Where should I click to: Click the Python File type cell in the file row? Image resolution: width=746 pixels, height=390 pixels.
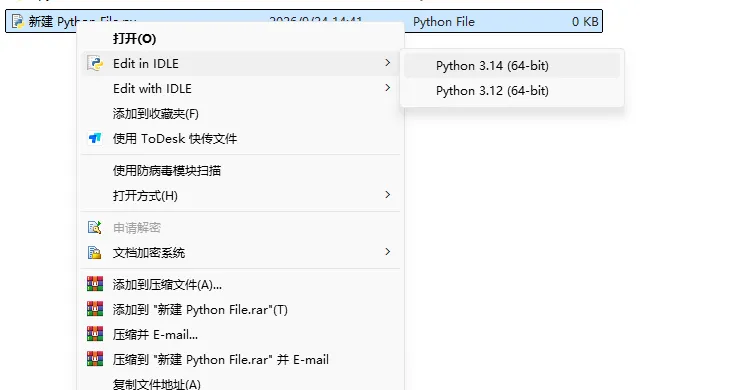[443, 21]
